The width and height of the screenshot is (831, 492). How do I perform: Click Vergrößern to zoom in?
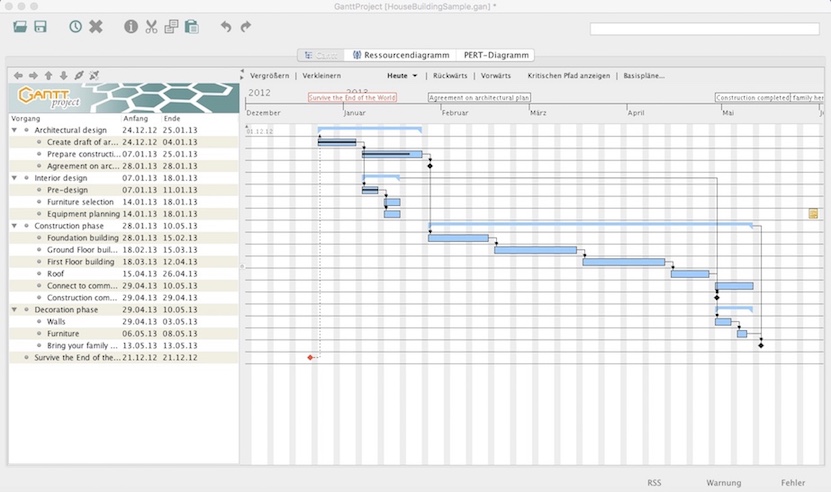270,76
